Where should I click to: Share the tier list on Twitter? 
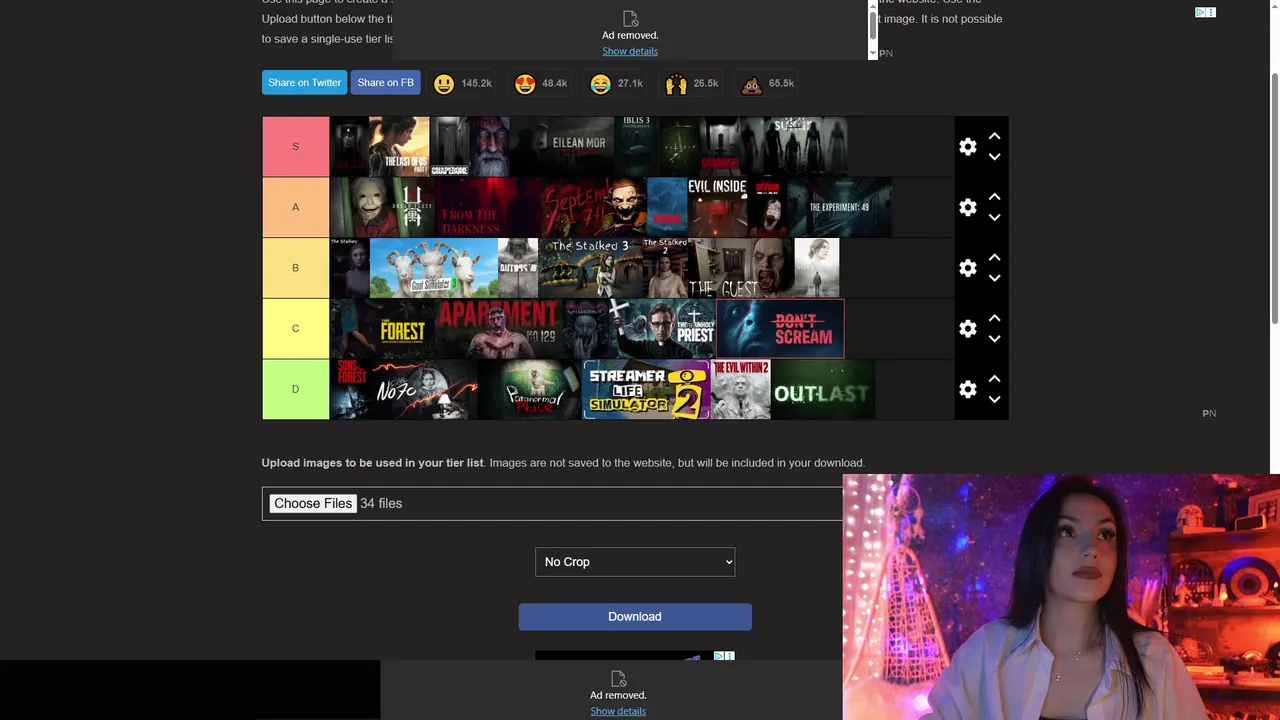[x=304, y=83]
